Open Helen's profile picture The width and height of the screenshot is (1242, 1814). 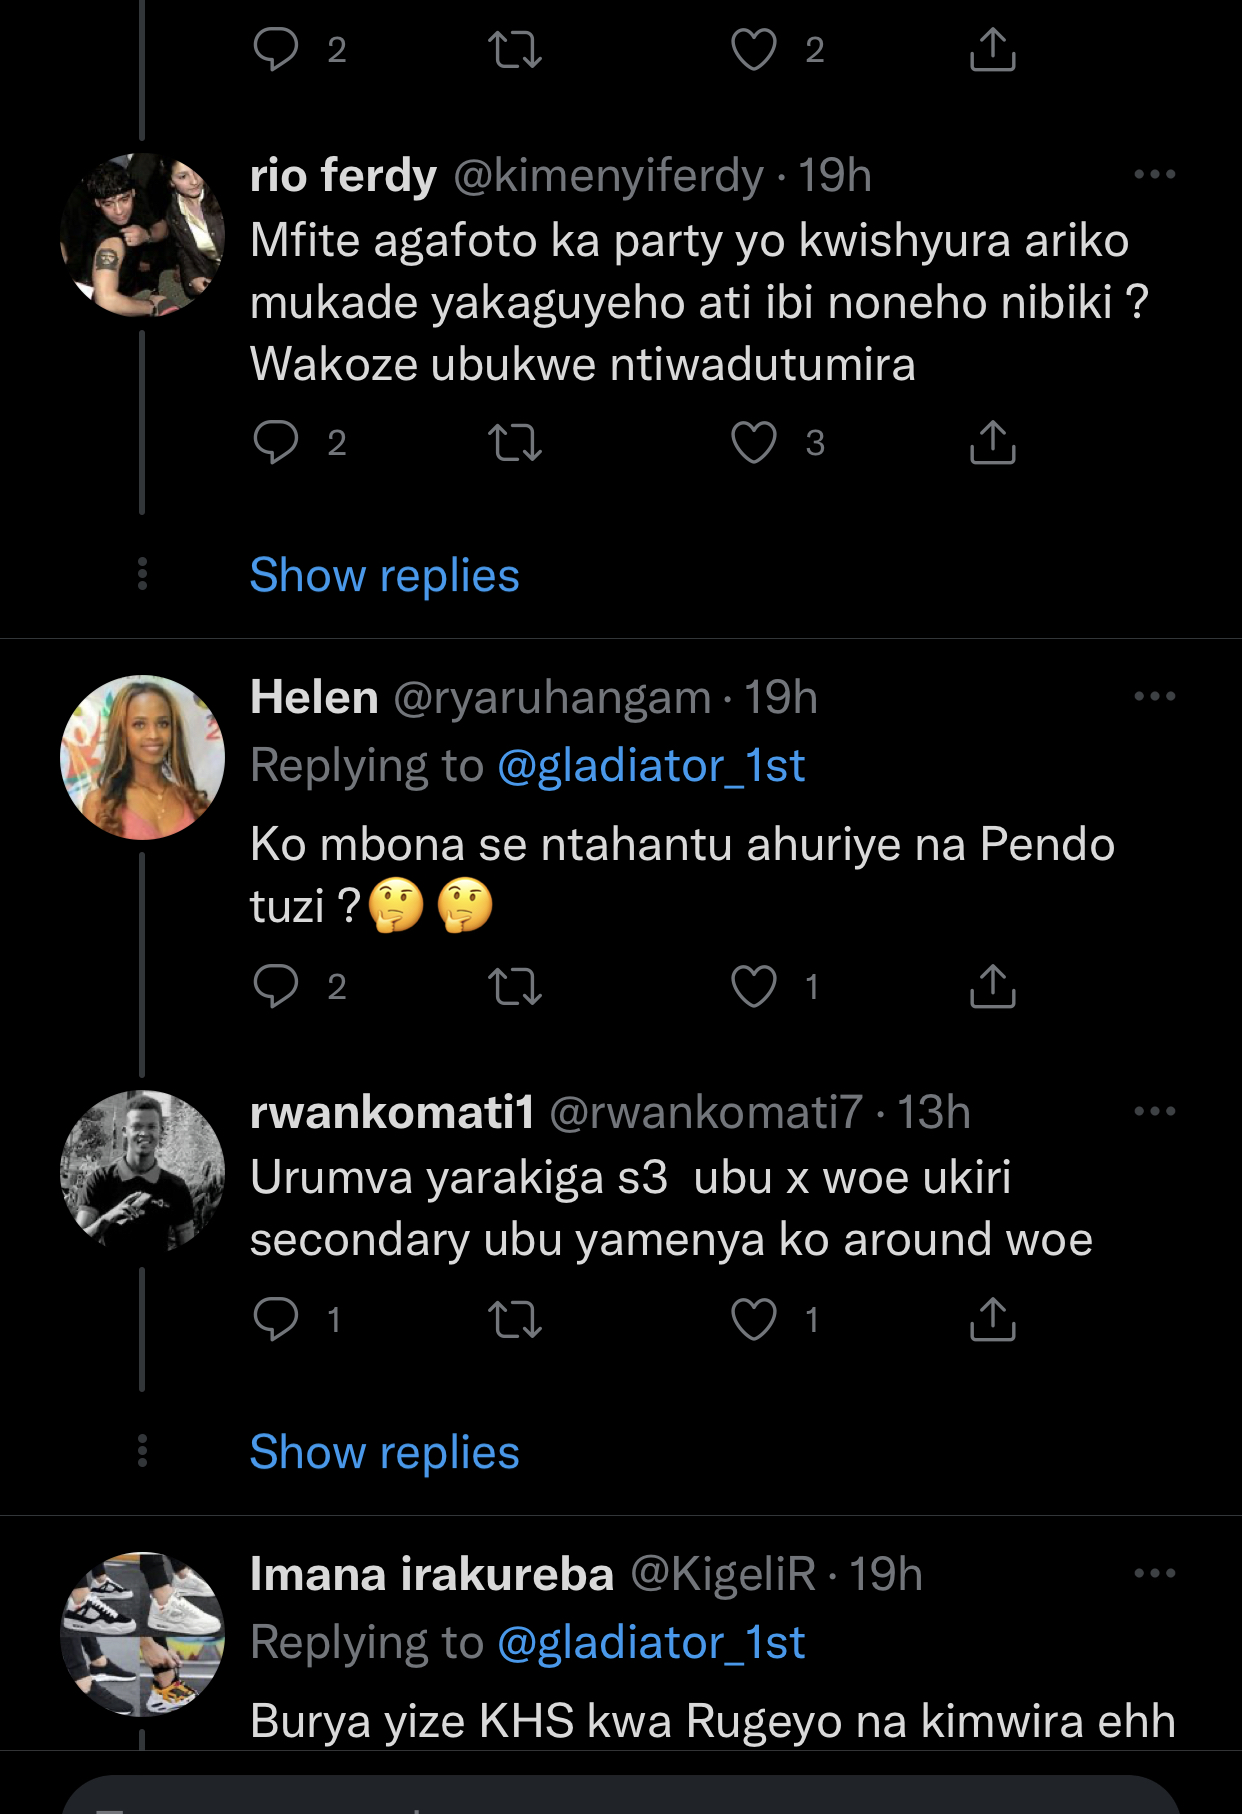tap(142, 757)
